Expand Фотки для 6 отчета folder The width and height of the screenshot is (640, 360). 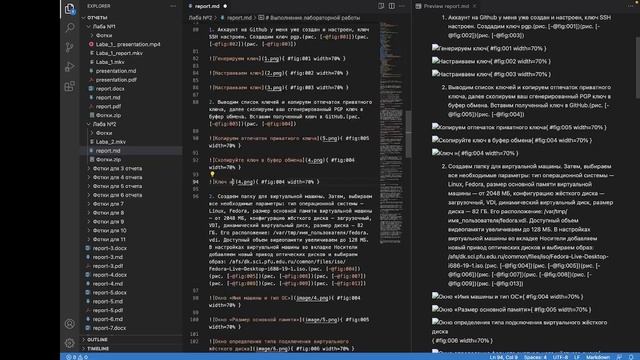117,195
